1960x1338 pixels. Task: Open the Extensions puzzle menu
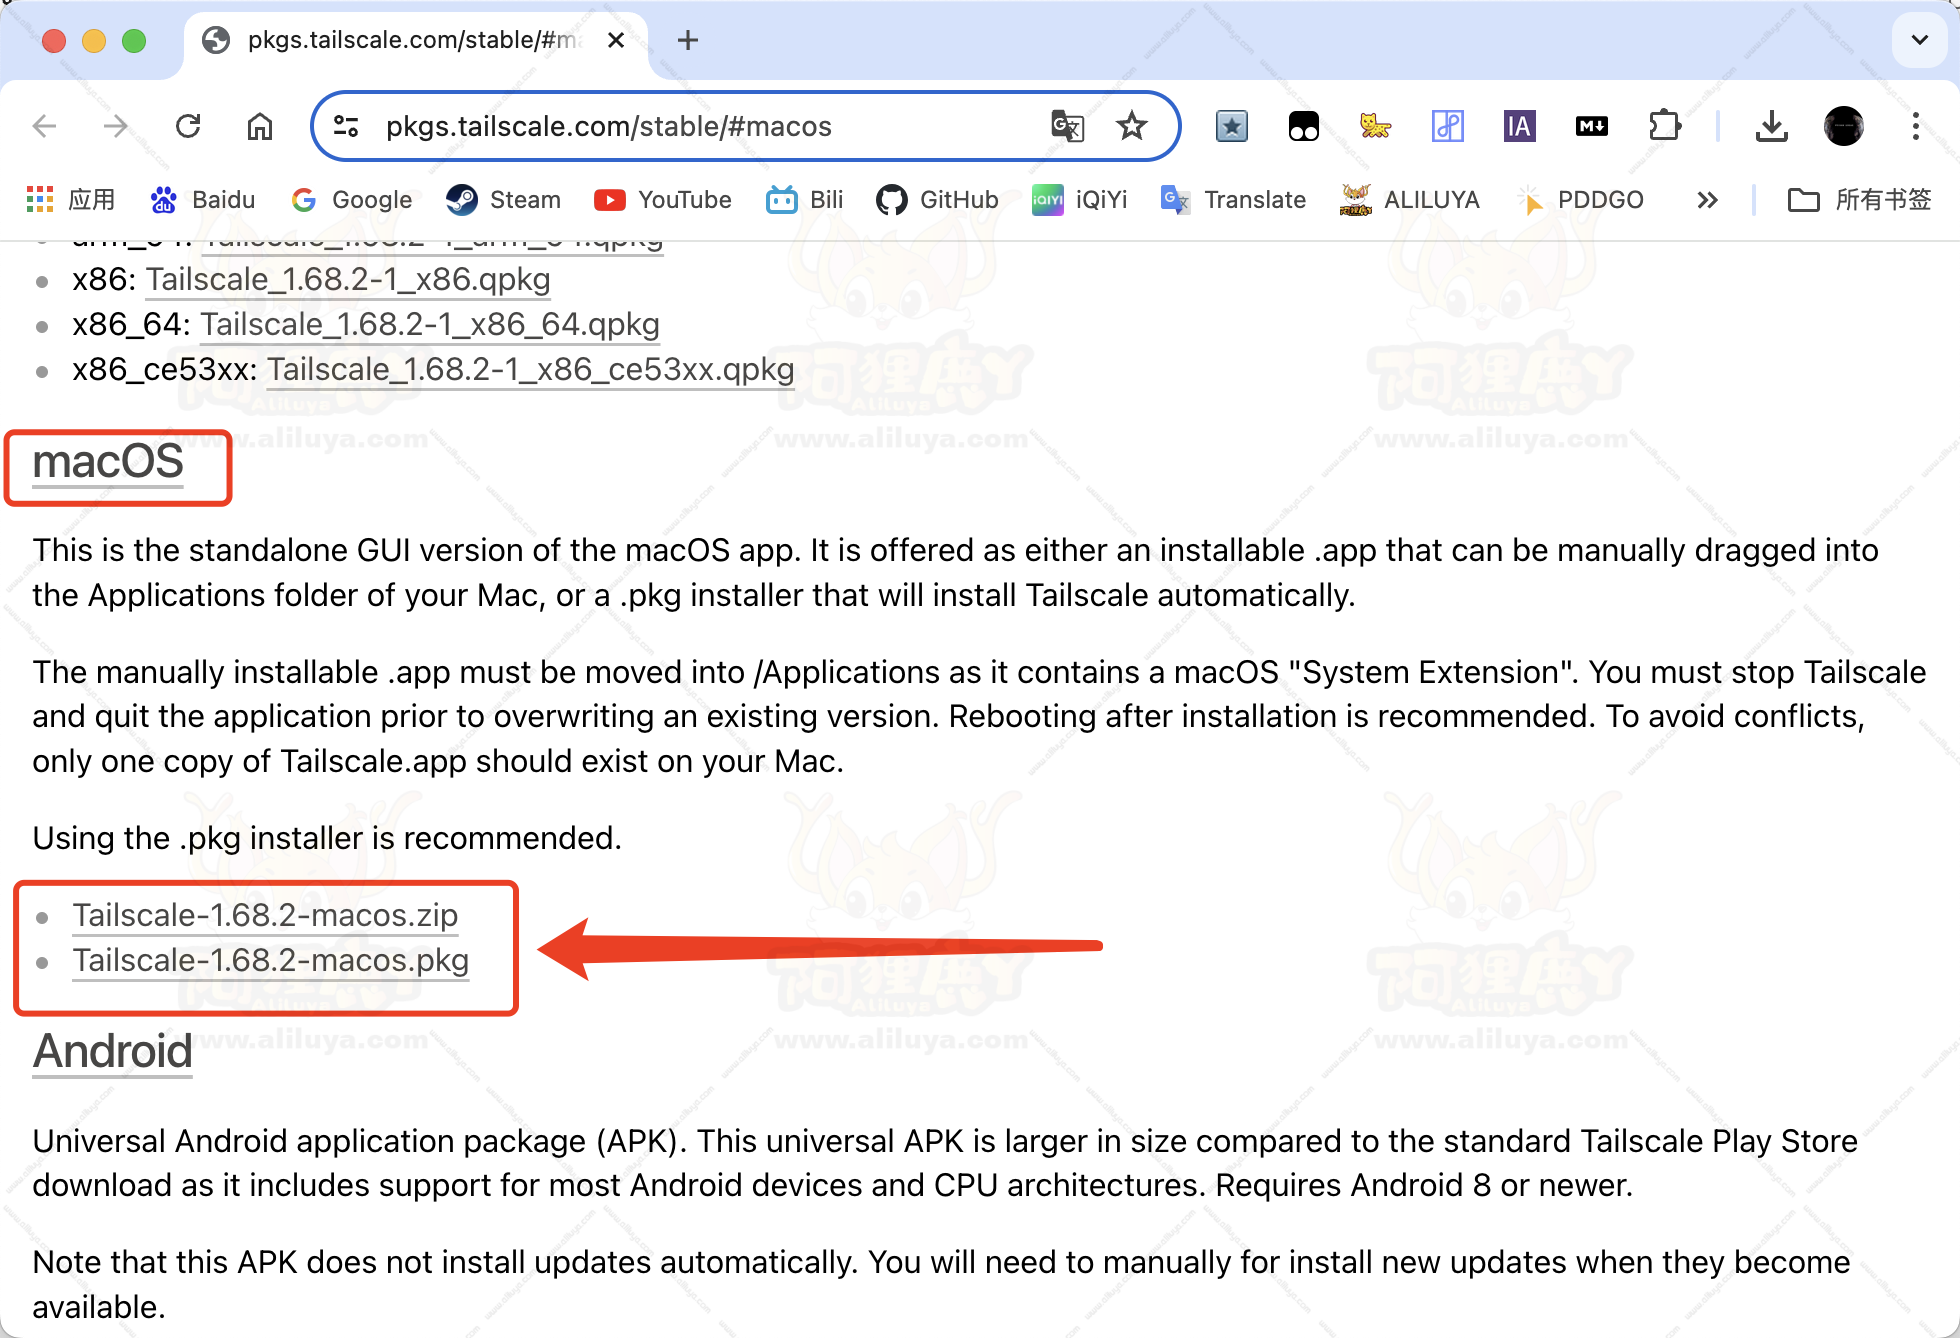click(x=1664, y=126)
